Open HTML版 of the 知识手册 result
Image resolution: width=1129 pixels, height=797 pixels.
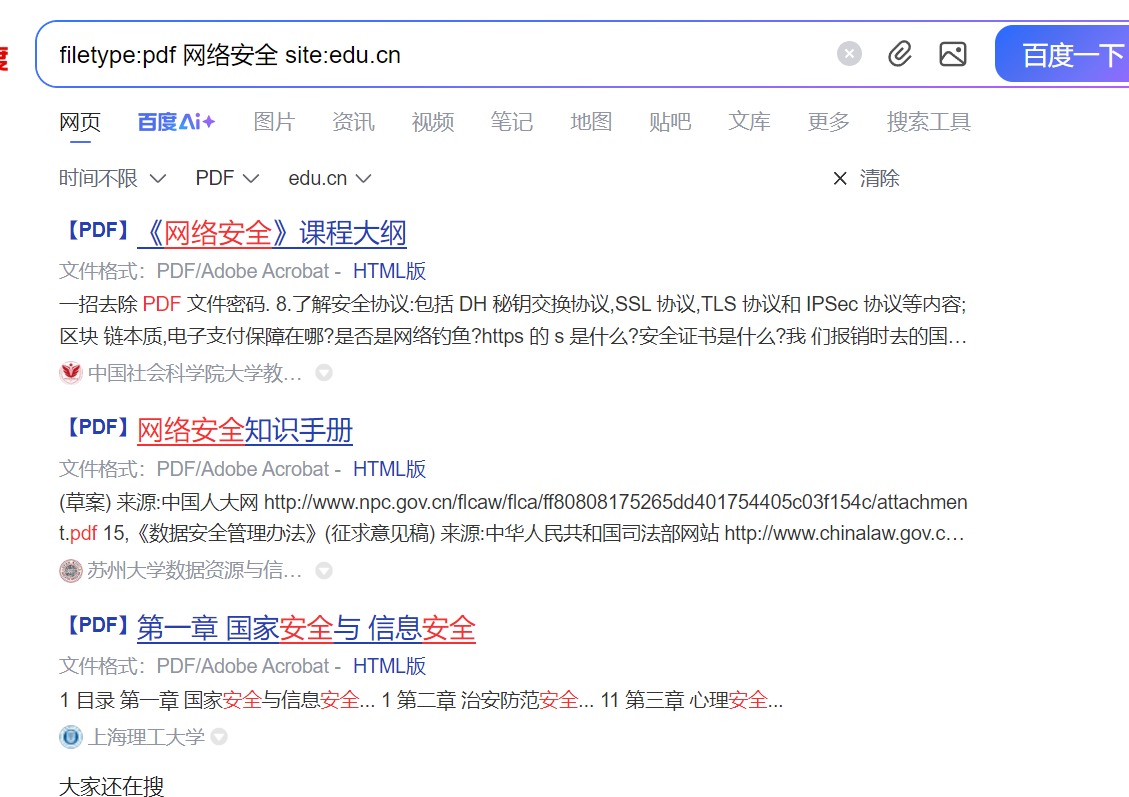(x=390, y=469)
